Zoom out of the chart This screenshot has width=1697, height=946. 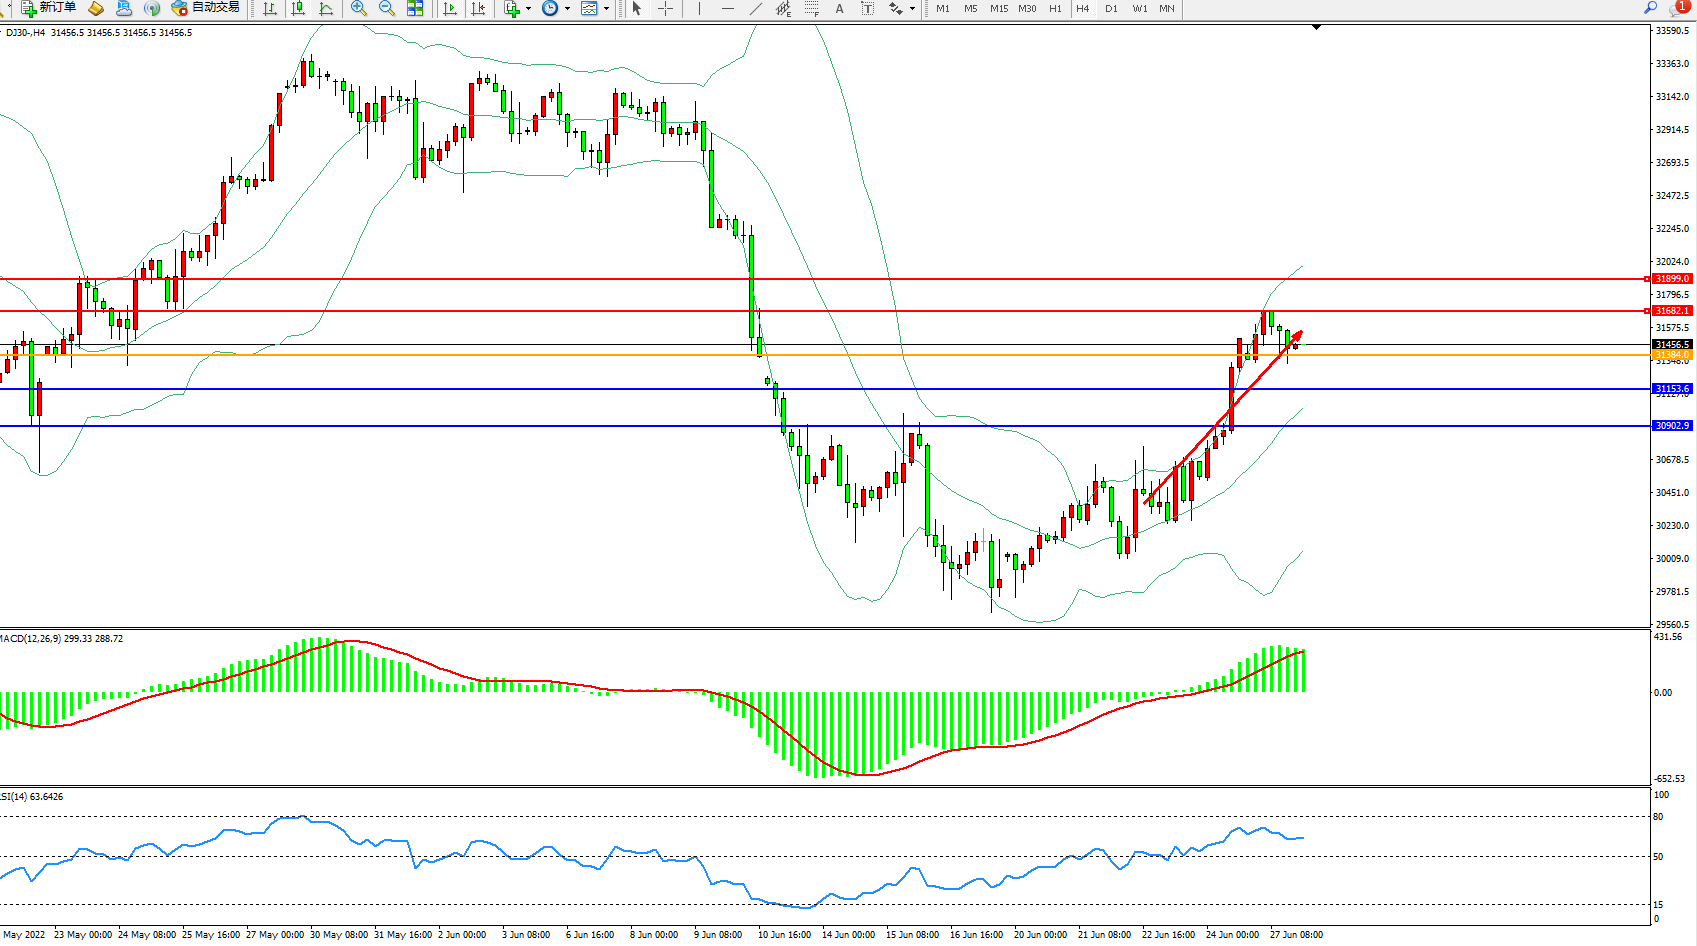pyautogui.click(x=387, y=8)
